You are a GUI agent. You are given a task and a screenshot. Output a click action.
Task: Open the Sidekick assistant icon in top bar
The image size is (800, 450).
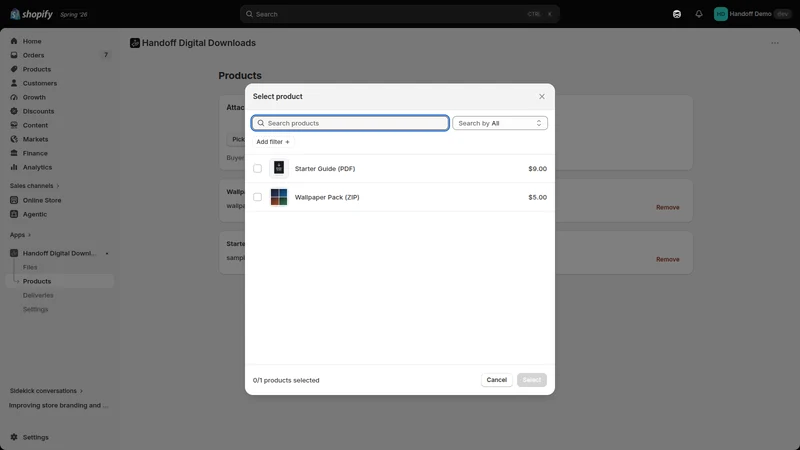coord(677,14)
